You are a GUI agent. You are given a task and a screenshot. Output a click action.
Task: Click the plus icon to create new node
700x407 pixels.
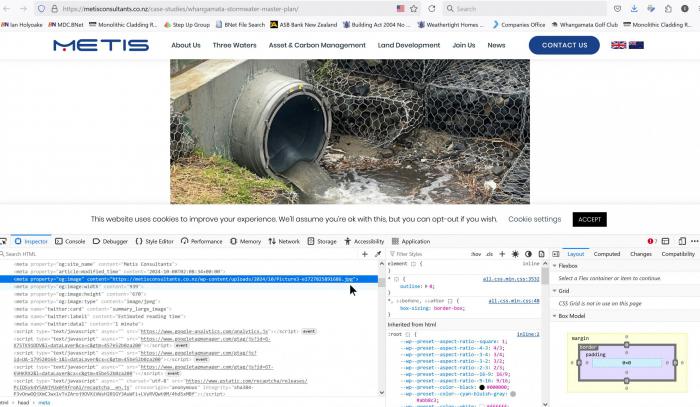point(365,254)
